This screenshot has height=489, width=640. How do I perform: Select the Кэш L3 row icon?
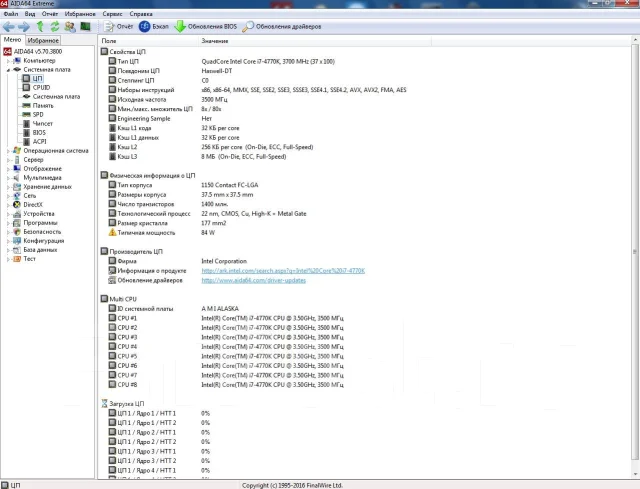[112, 156]
